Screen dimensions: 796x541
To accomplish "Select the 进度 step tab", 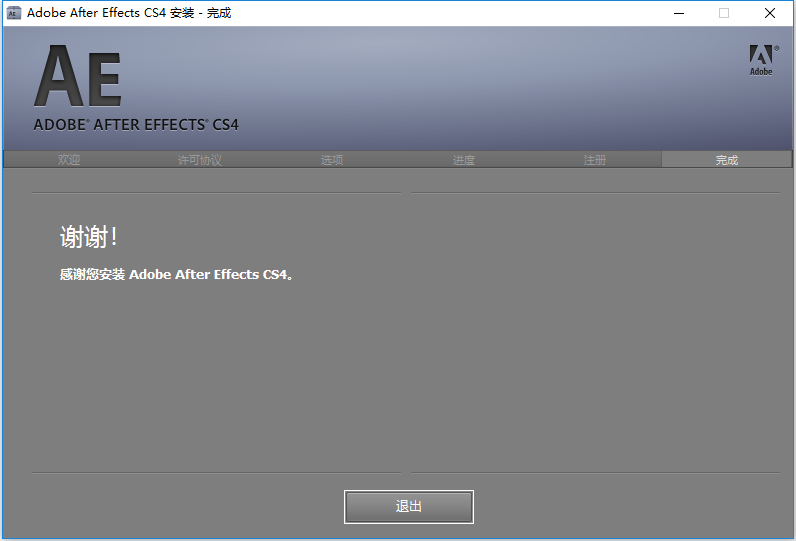I will click(463, 160).
